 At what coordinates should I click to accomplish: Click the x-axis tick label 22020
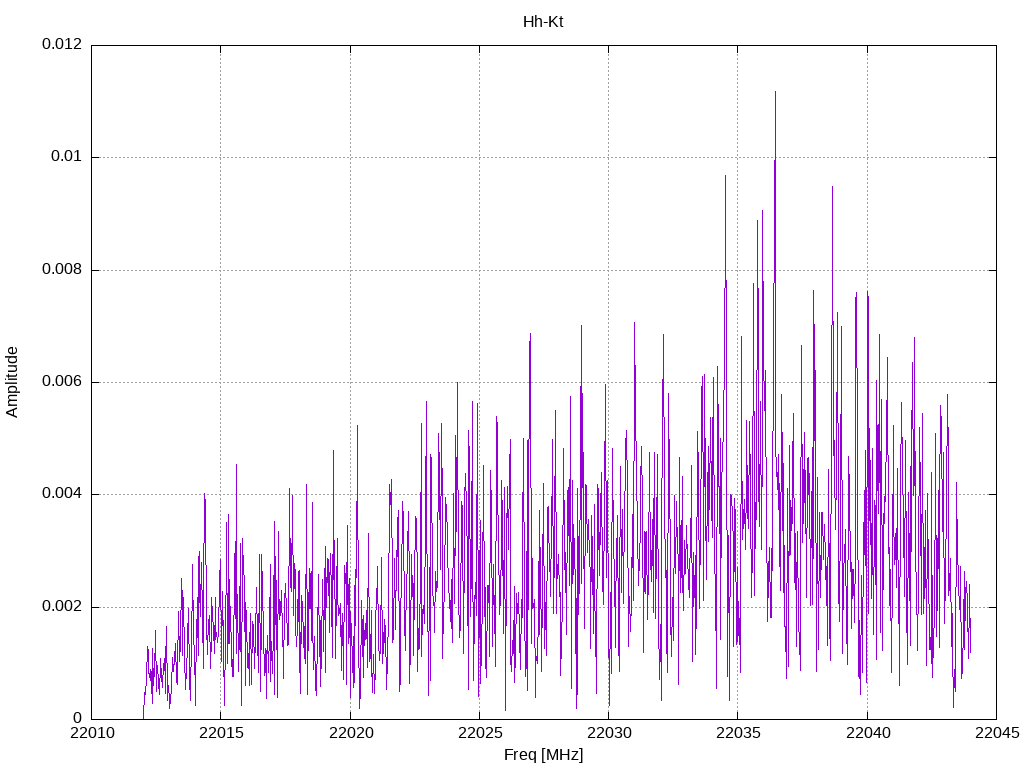tap(350, 733)
